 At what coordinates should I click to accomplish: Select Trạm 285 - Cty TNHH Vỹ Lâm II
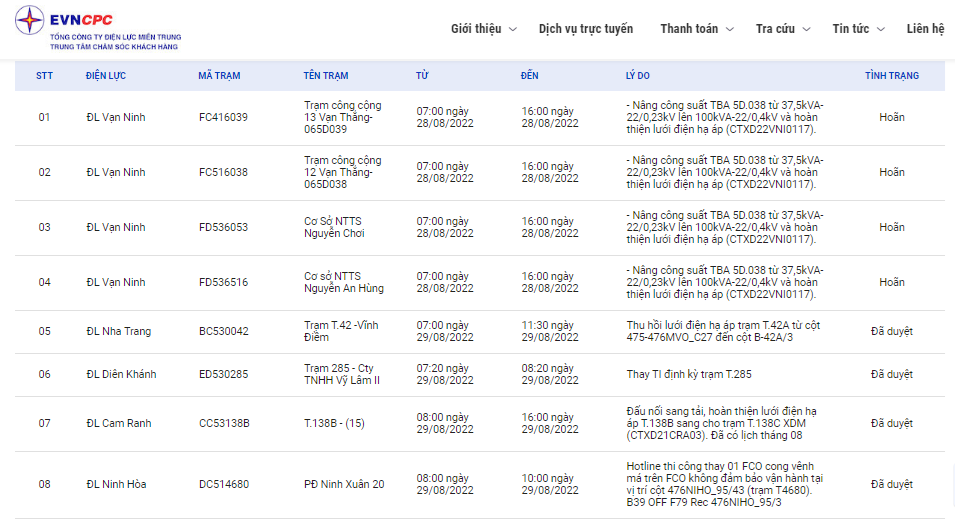[x=341, y=374]
